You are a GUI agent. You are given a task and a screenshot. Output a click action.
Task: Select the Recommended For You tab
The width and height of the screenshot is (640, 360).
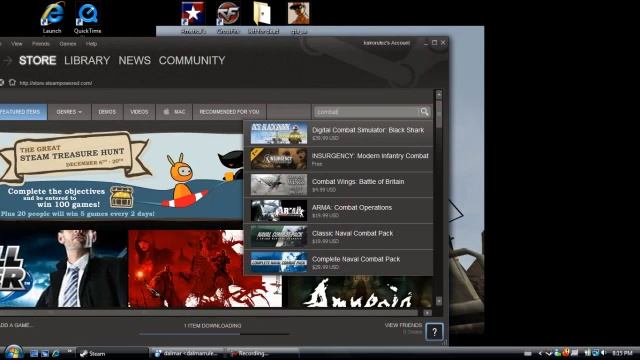point(229,111)
